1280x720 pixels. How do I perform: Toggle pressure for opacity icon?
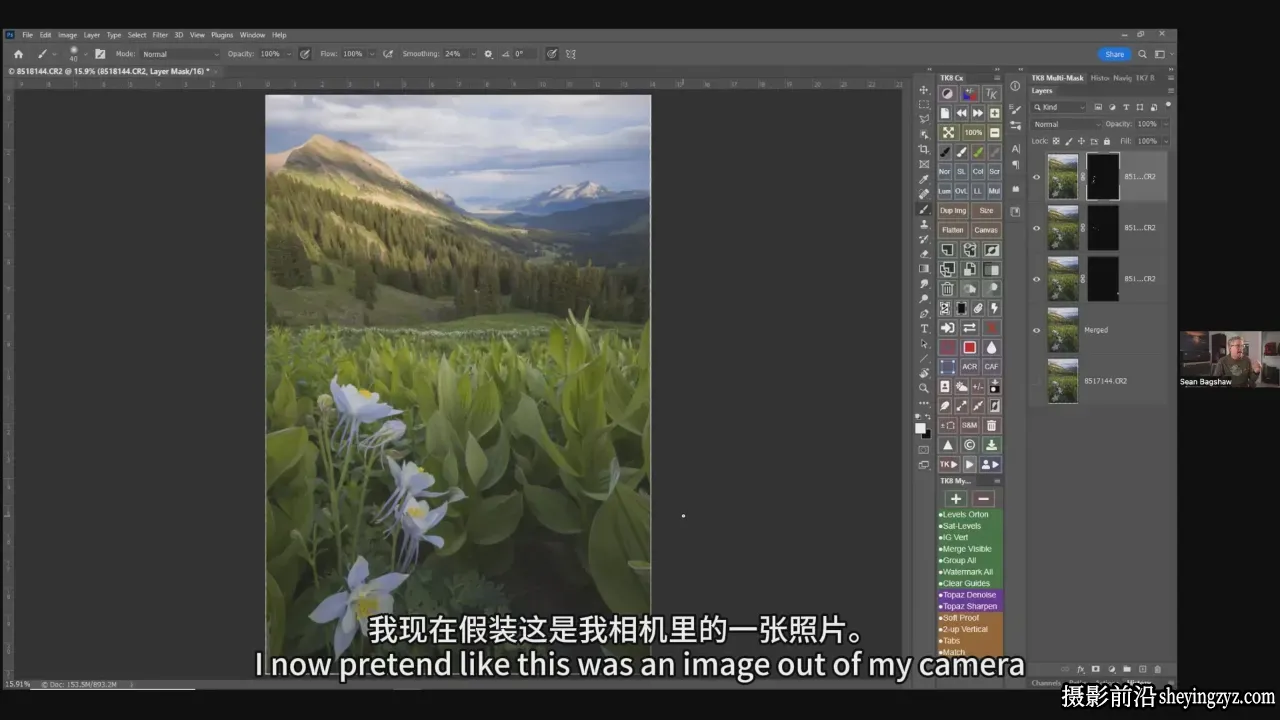tap(304, 54)
